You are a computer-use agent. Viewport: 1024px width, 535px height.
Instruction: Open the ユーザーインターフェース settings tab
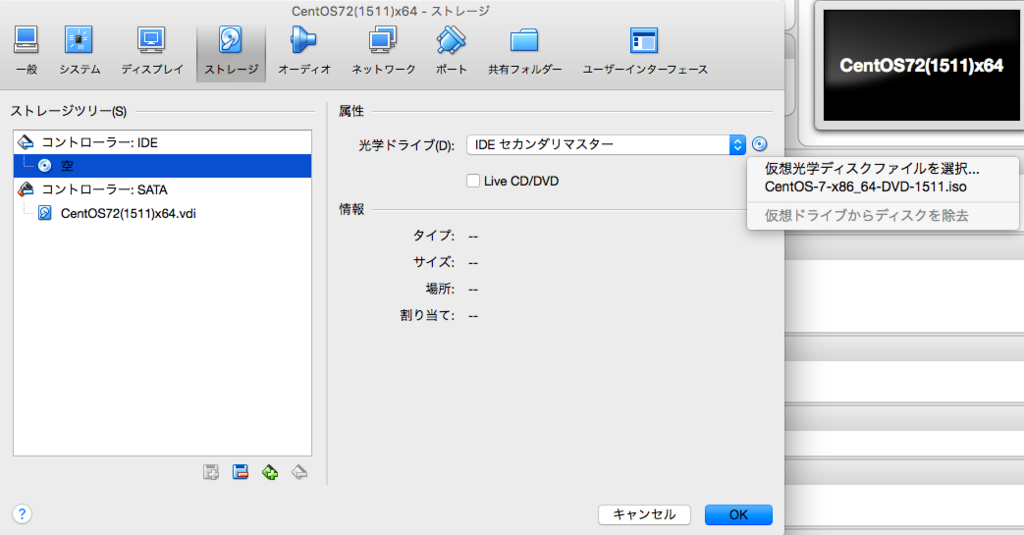point(645,51)
